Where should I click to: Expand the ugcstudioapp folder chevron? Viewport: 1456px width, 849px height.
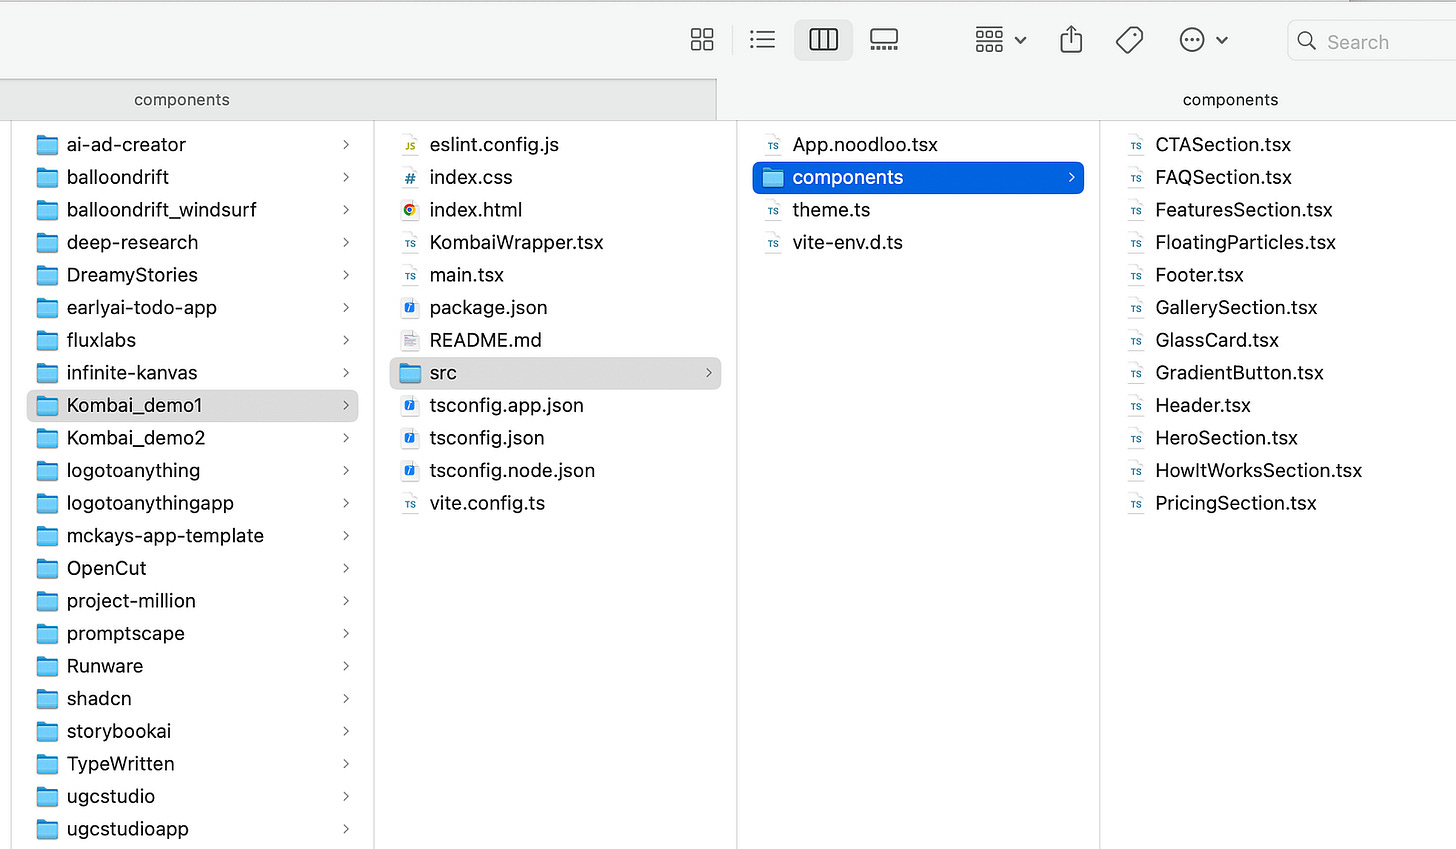[346, 829]
